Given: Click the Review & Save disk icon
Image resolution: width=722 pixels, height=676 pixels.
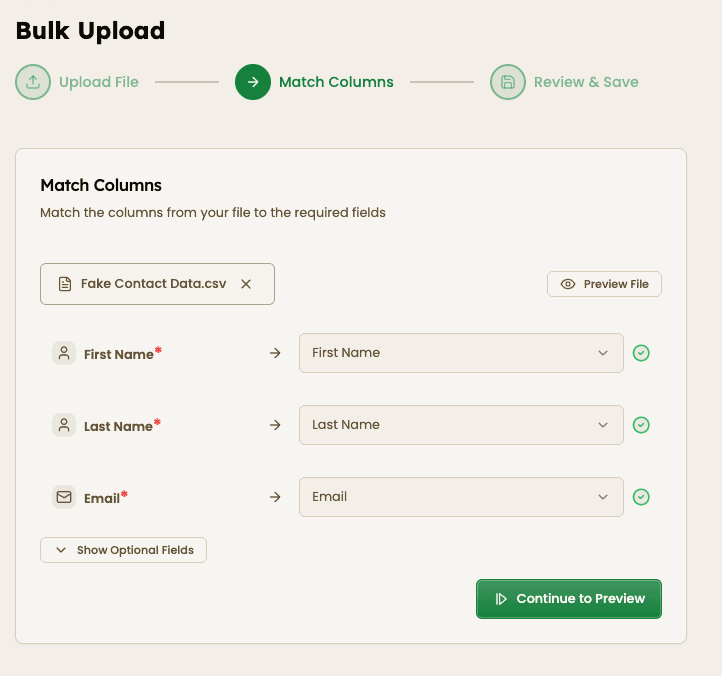Looking at the screenshot, I should point(508,82).
